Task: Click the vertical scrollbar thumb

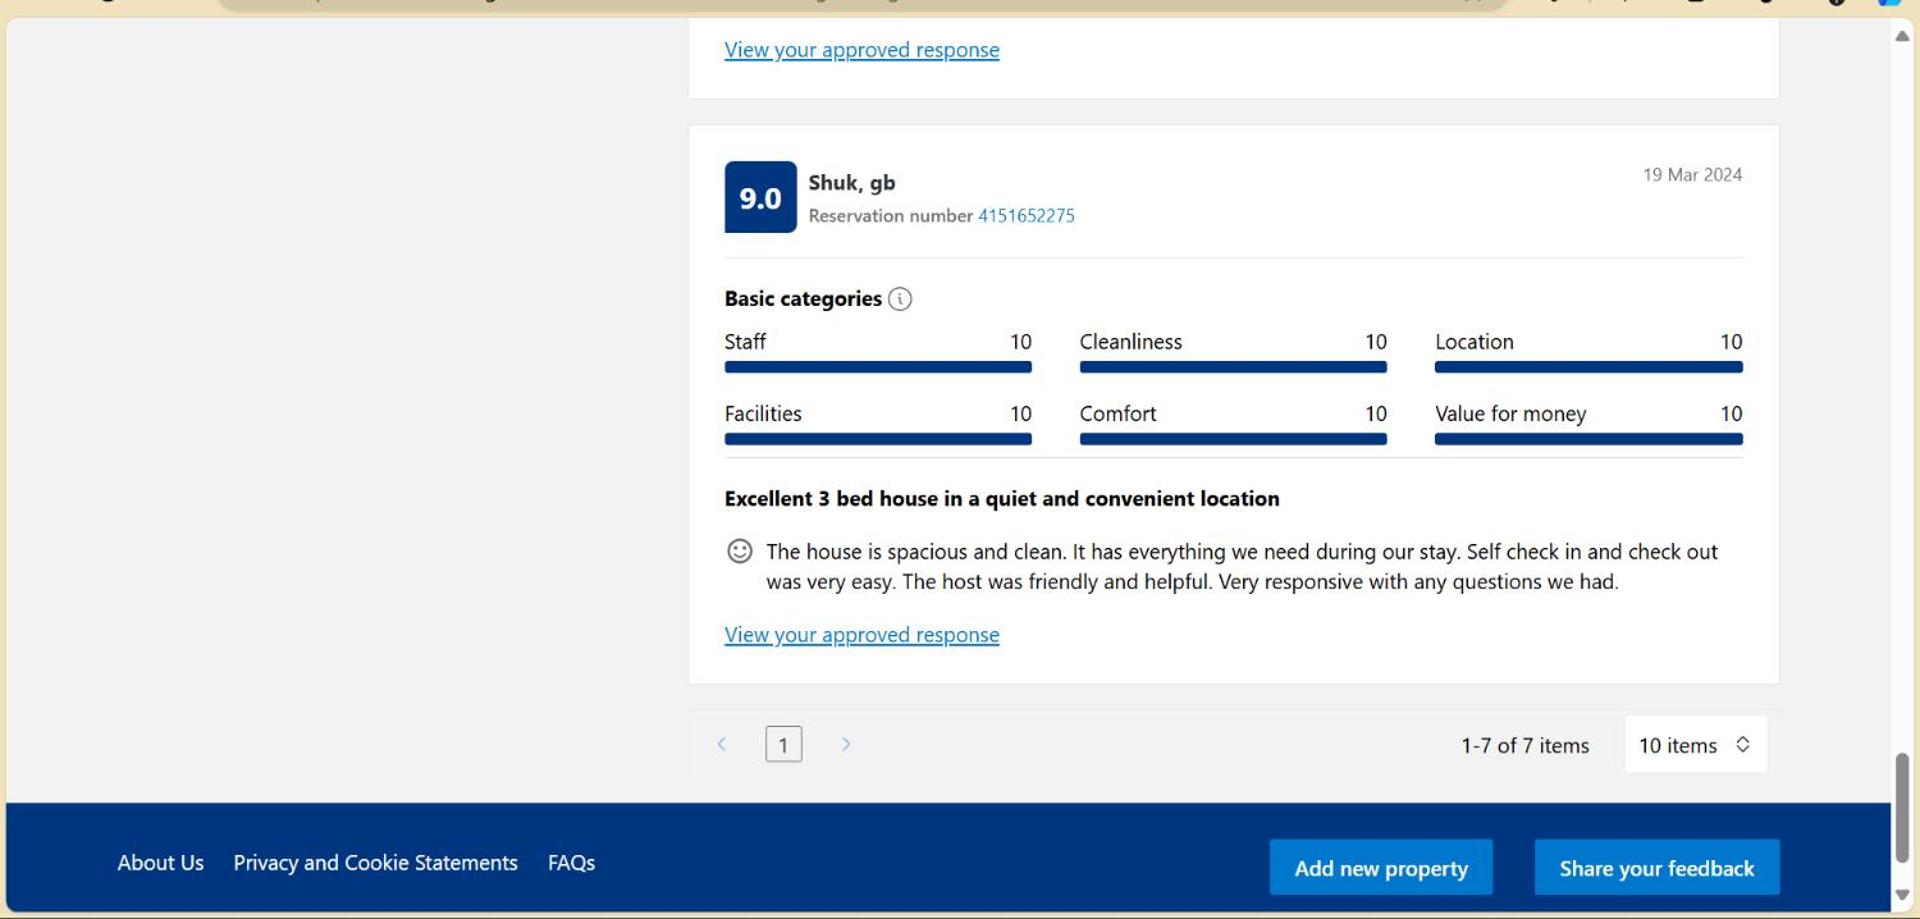Action: (x=1902, y=807)
